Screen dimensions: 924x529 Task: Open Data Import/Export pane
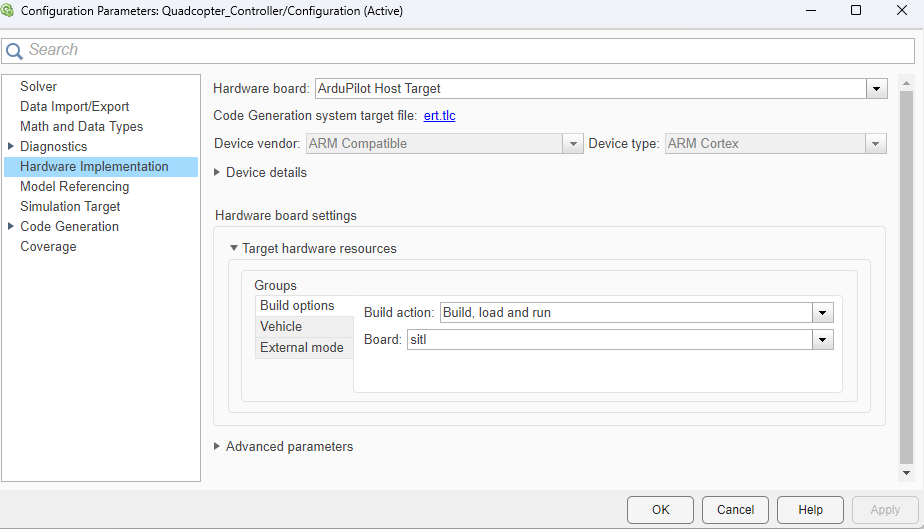74,107
